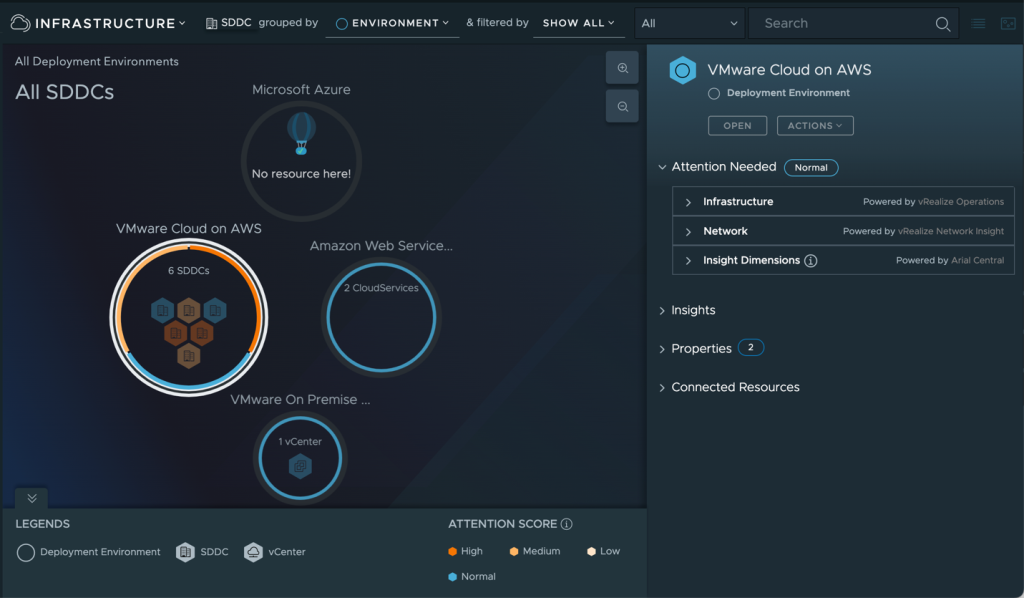Image resolution: width=1024 pixels, height=598 pixels.
Task: Expand the Properties section
Action: (x=662, y=349)
